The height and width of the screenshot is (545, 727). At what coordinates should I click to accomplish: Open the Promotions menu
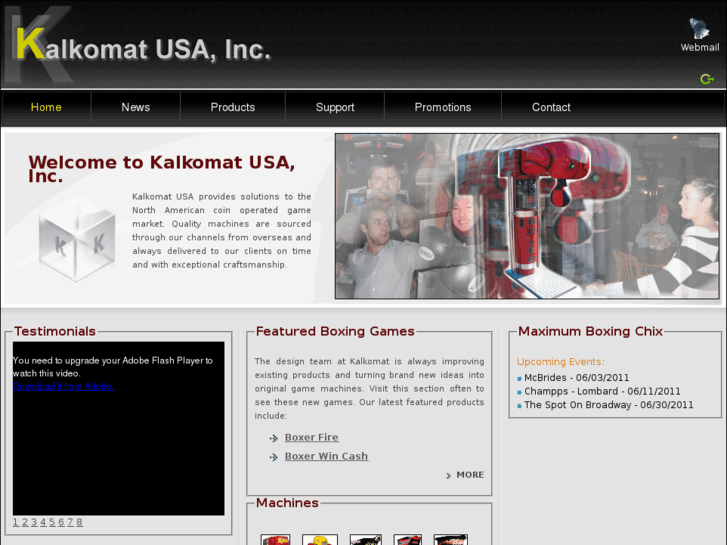(x=443, y=107)
